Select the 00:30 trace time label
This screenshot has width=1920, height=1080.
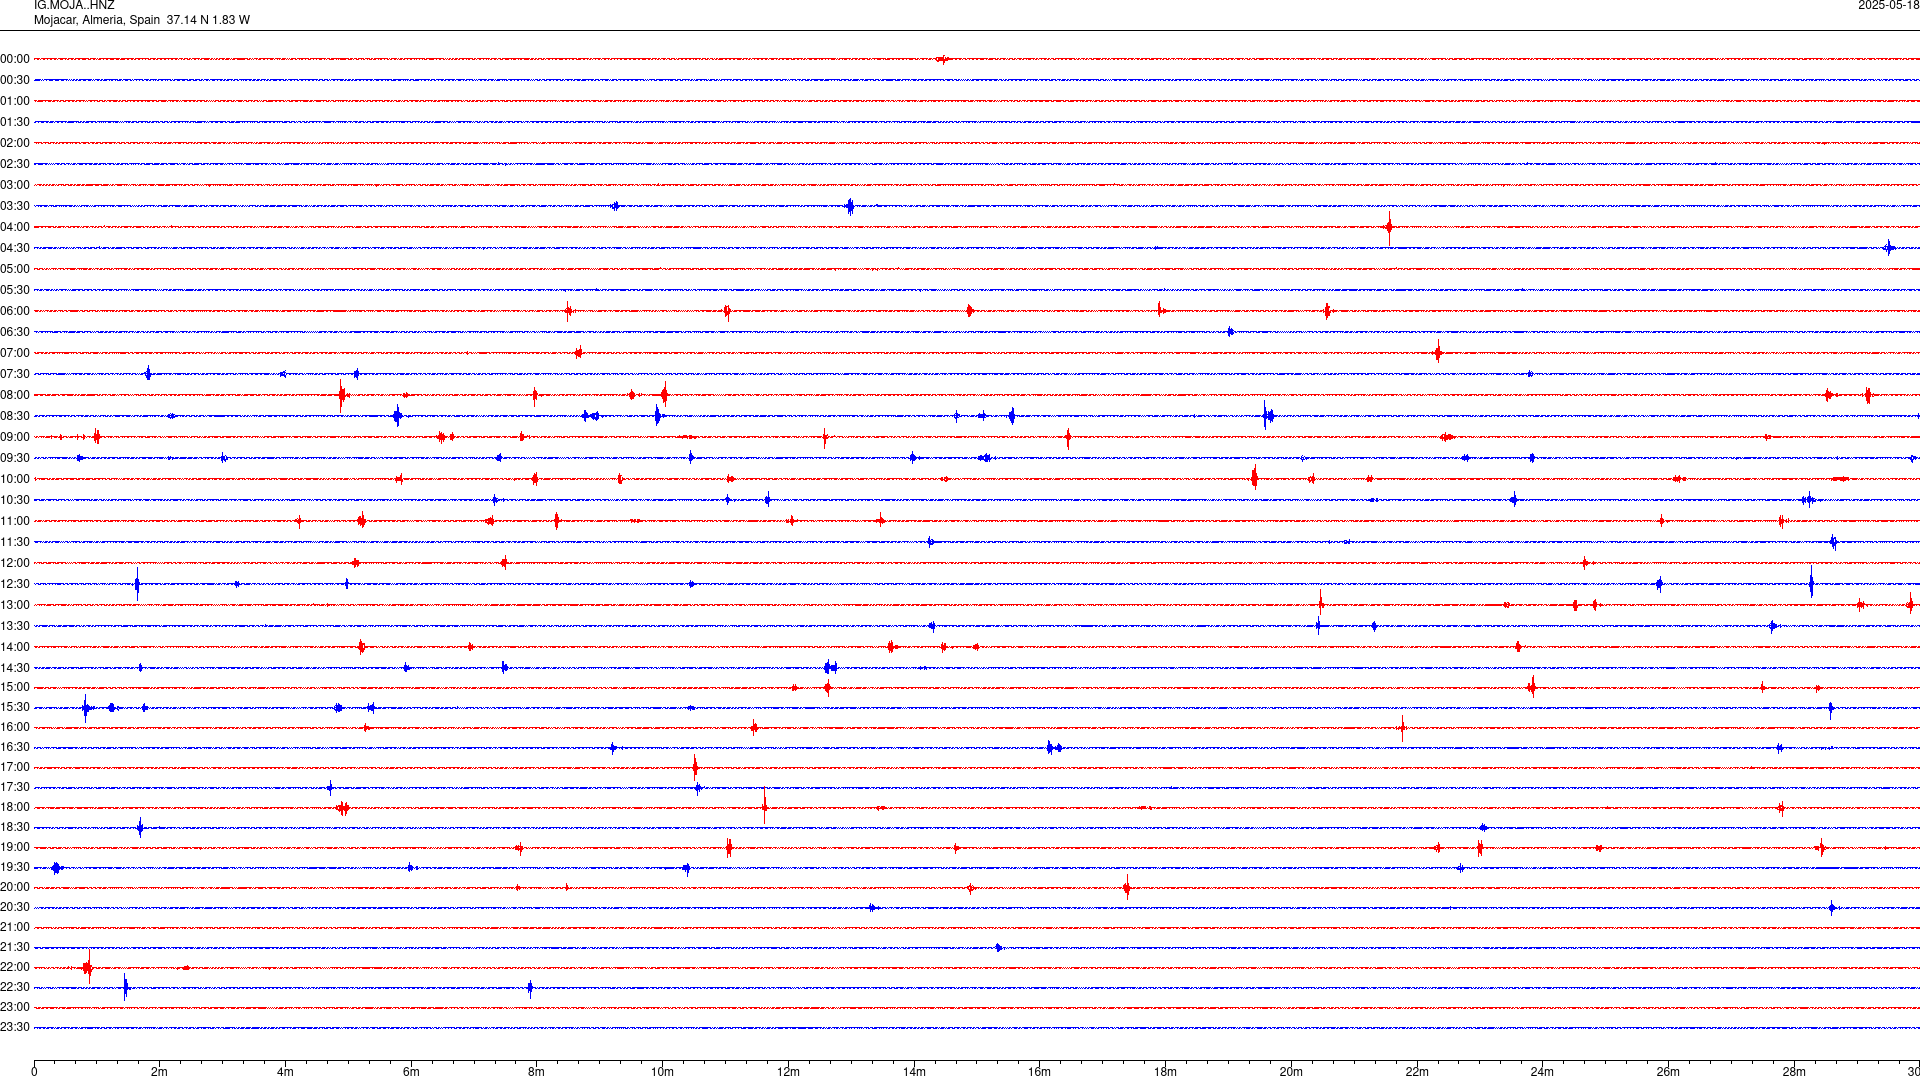(x=15, y=80)
